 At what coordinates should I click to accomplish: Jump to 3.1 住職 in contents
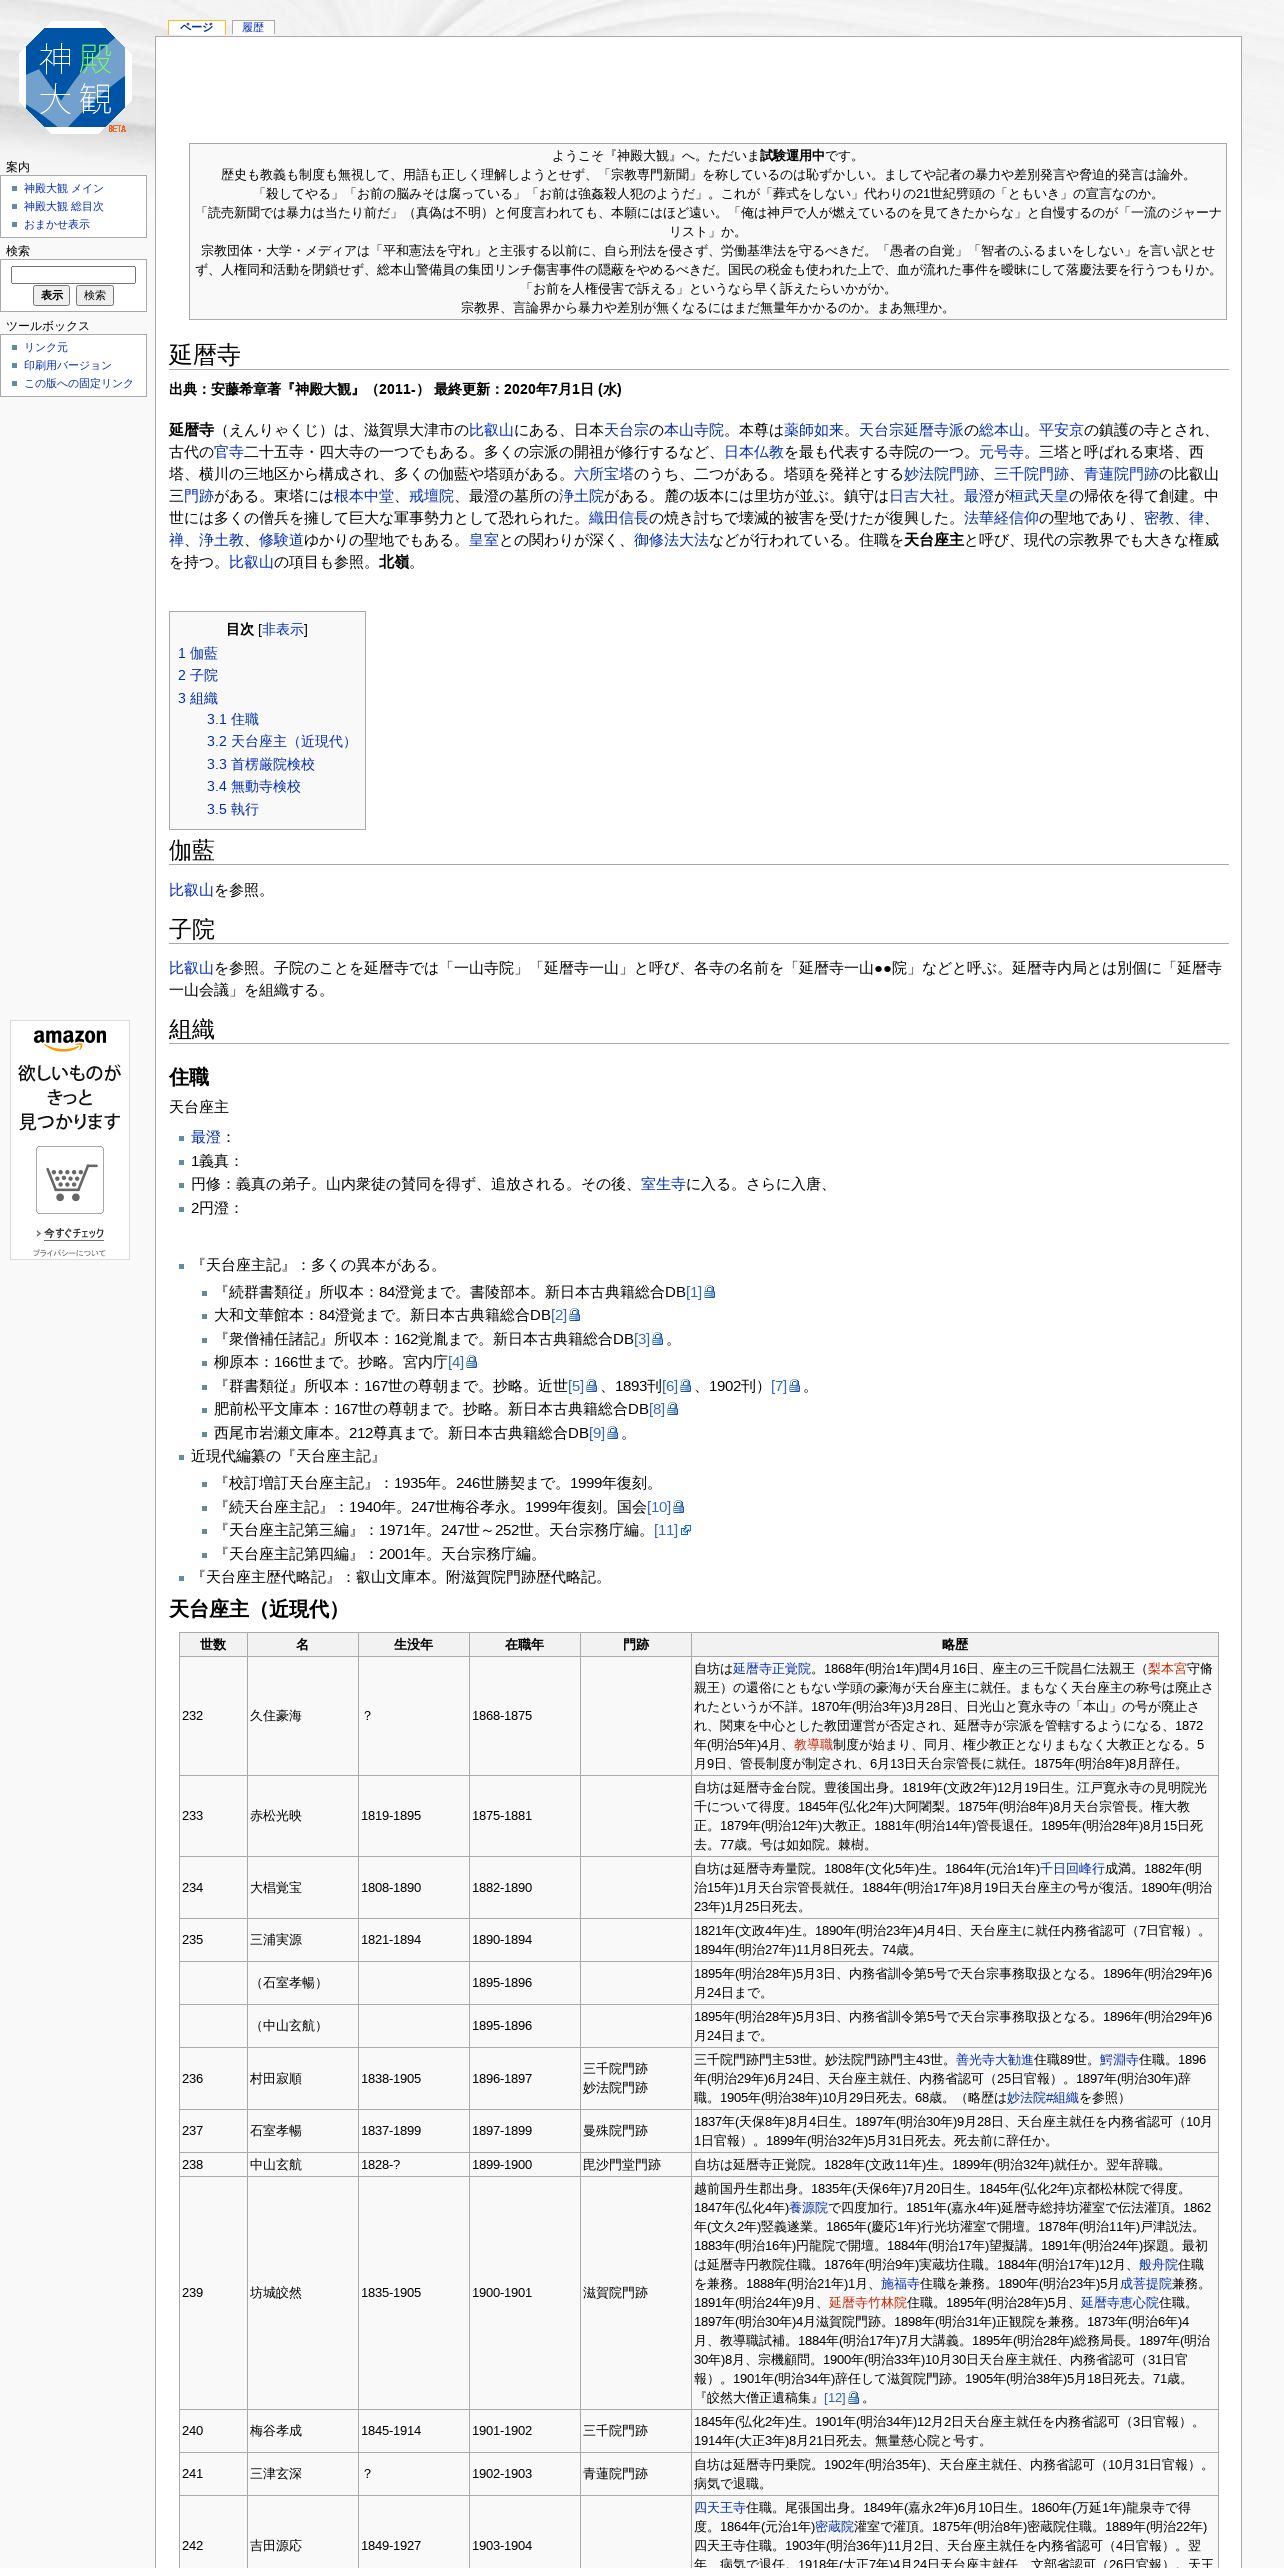pos(233,719)
